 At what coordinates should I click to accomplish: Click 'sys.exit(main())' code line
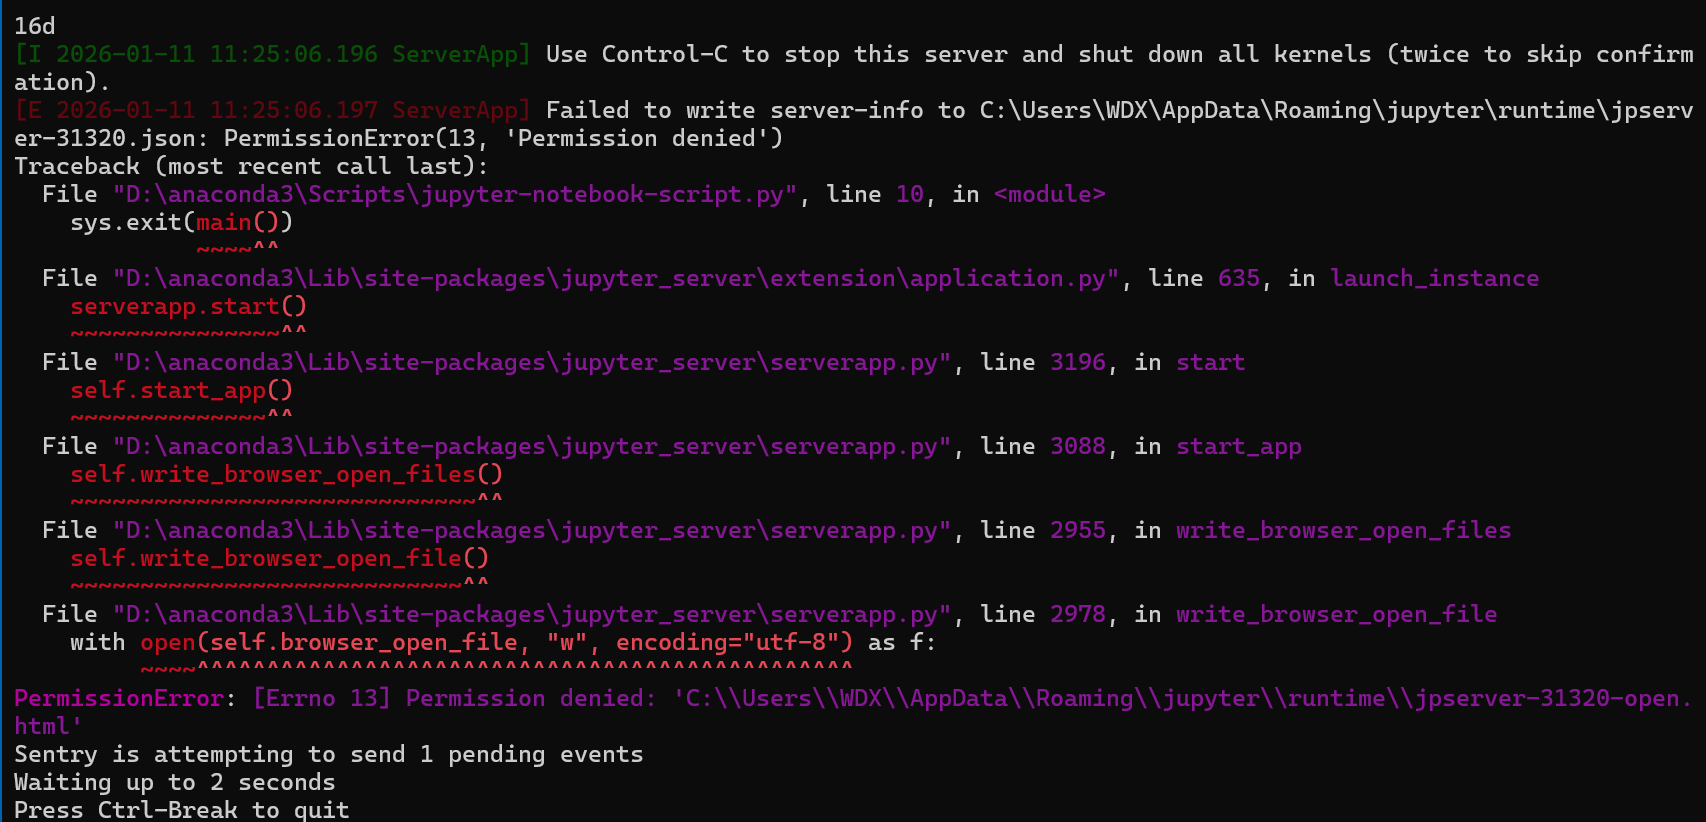coord(182,222)
